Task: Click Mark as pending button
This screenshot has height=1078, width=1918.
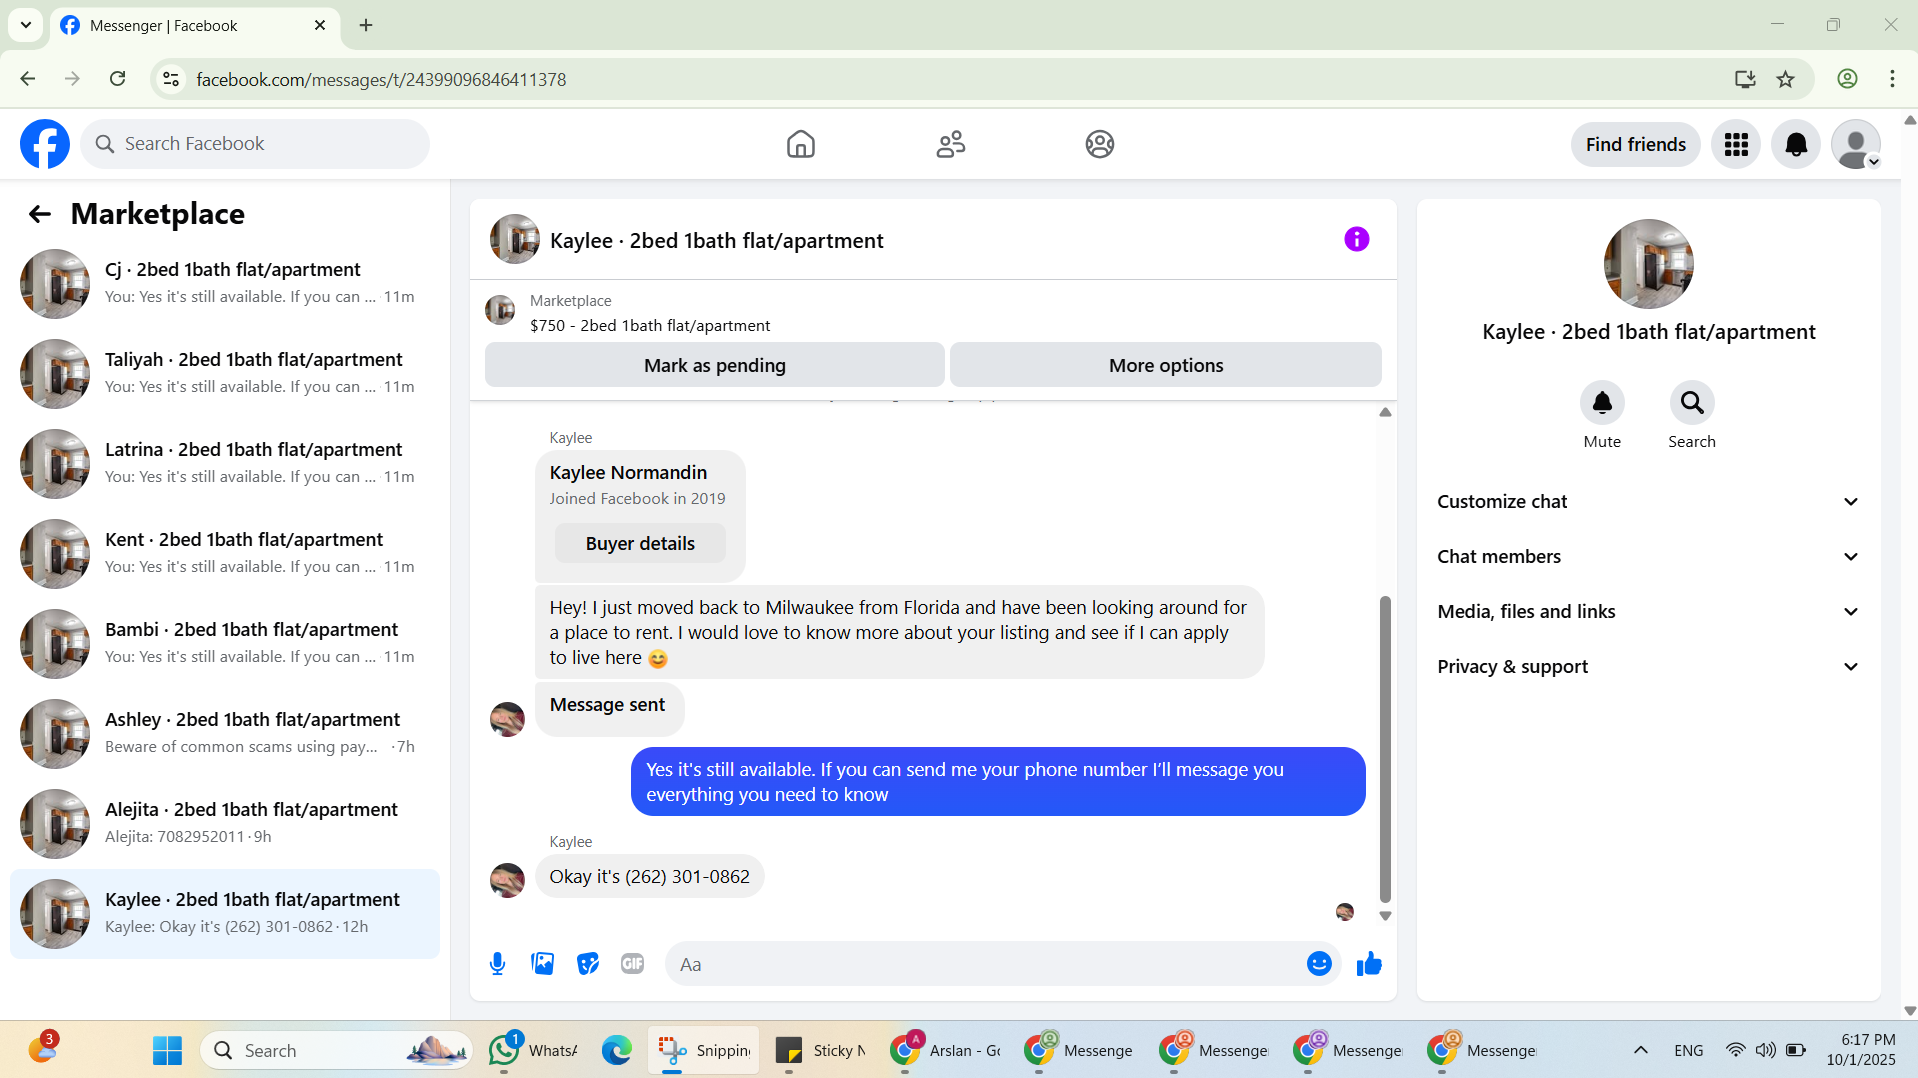Action: [x=715, y=366]
